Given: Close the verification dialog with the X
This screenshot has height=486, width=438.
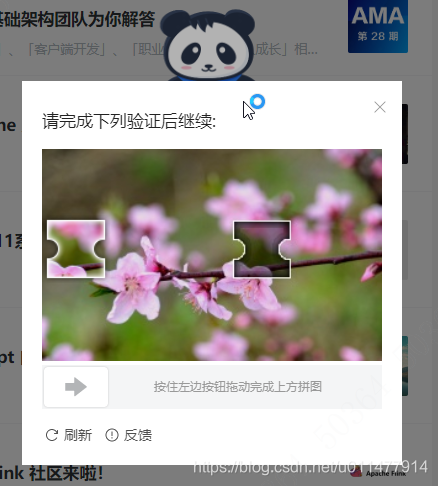Looking at the screenshot, I should pyautogui.click(x=380, y=107).
